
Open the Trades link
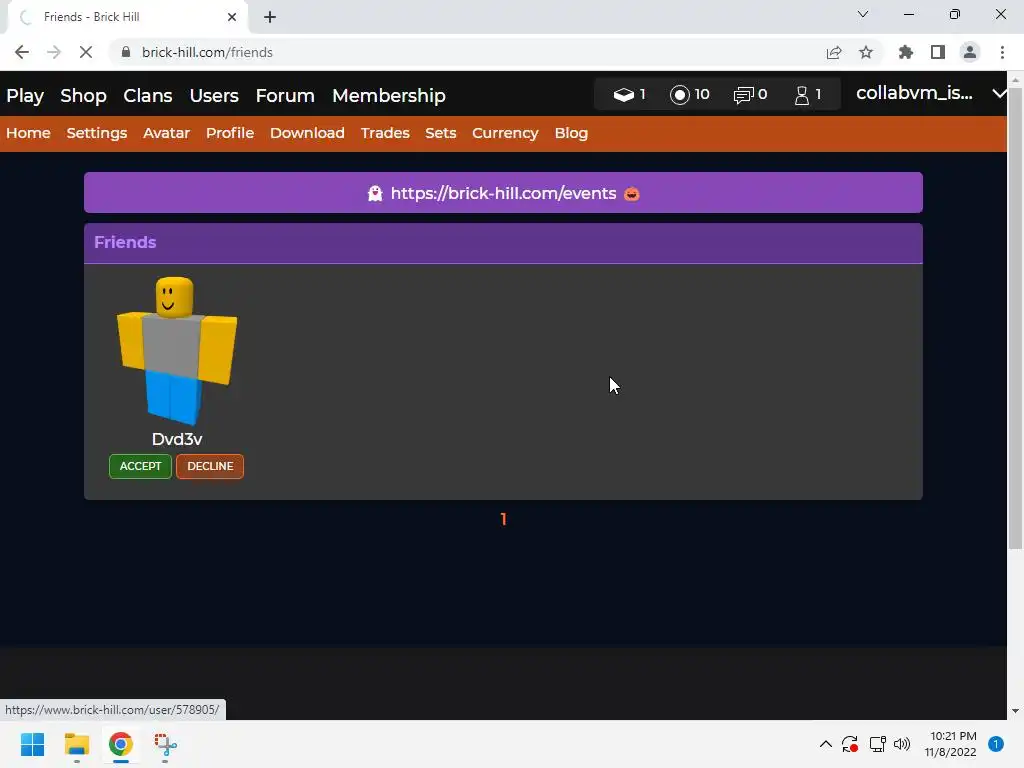point(385,133)
